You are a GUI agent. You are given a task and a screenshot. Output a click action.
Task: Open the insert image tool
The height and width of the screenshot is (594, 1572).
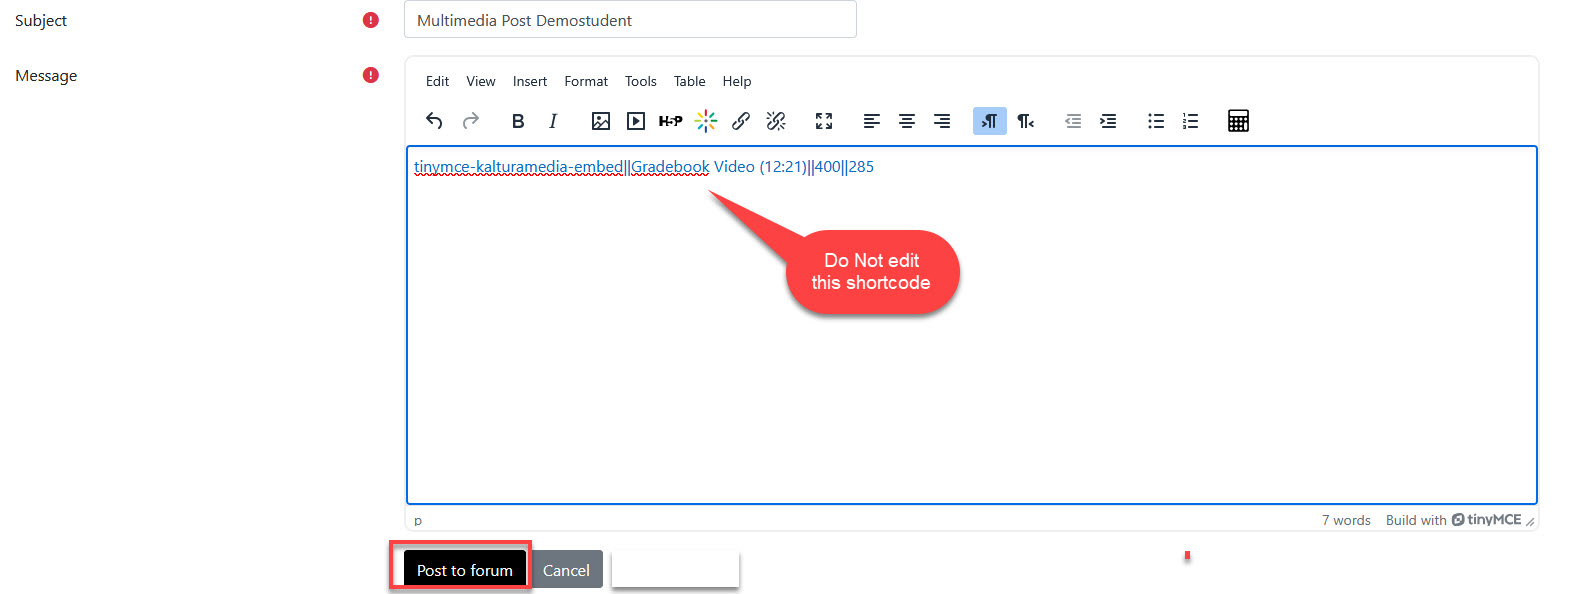tap(601, 121)
